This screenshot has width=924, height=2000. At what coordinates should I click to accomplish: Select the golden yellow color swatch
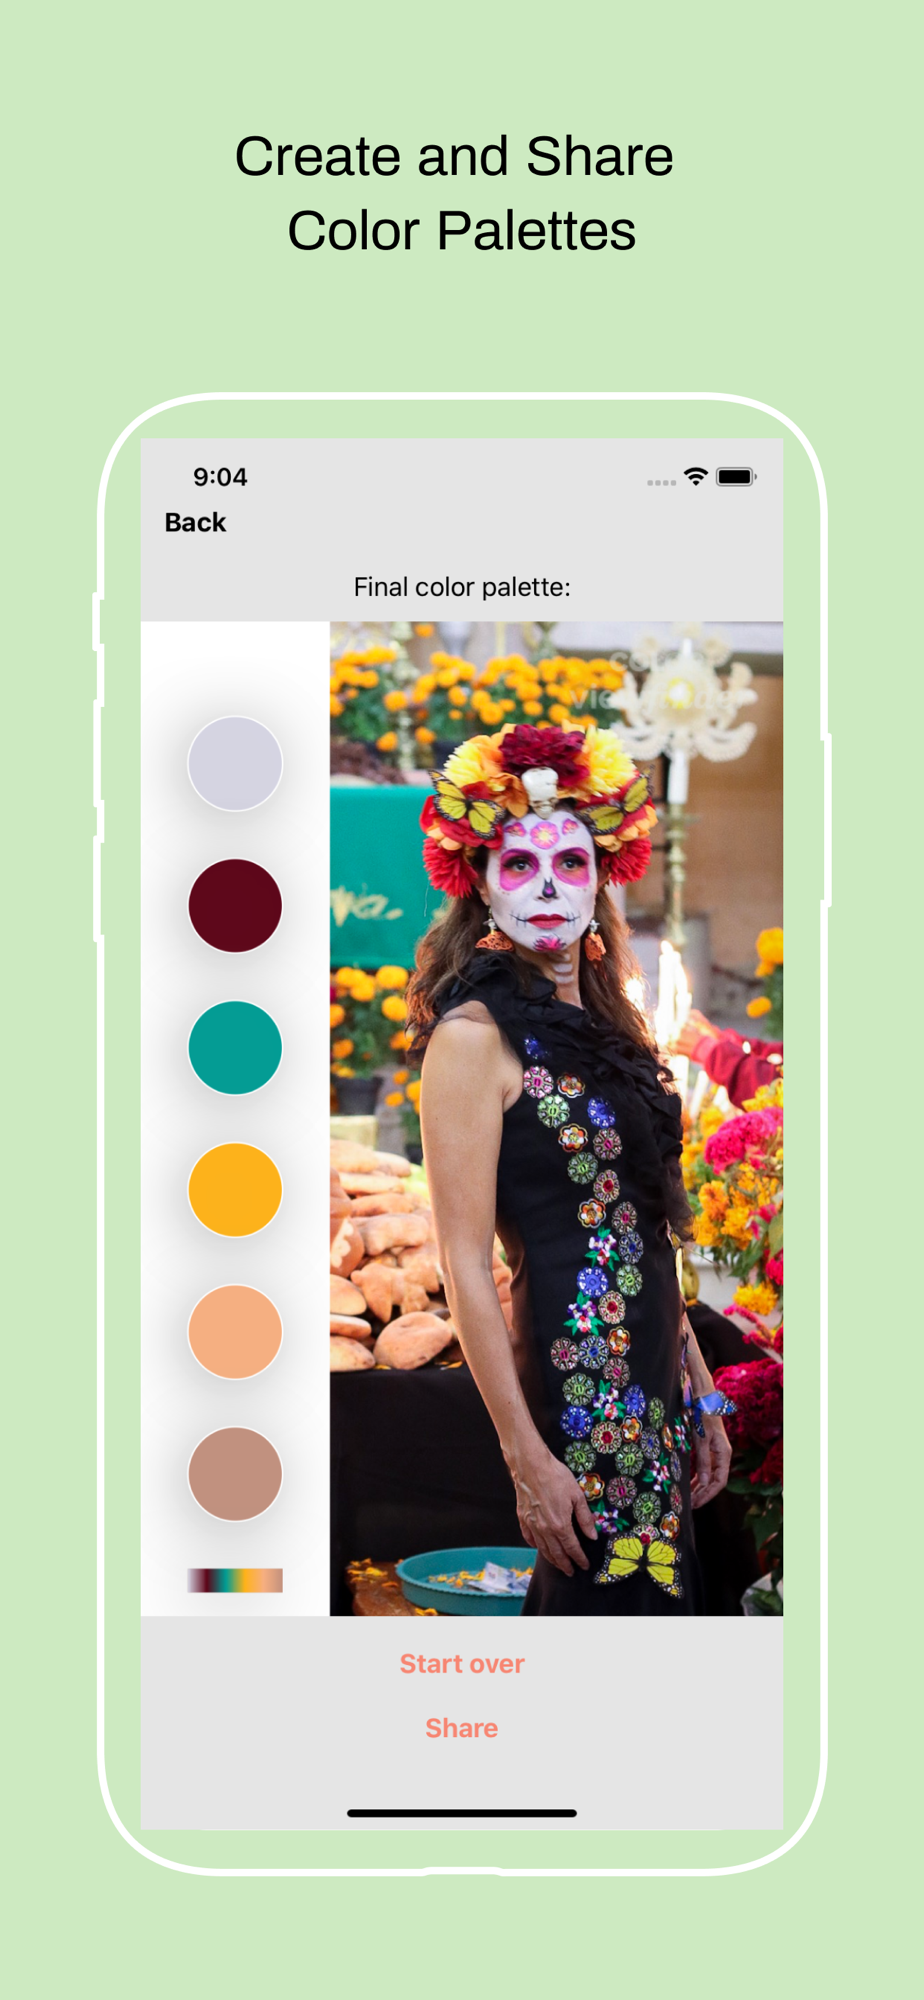pos(235,1189)
